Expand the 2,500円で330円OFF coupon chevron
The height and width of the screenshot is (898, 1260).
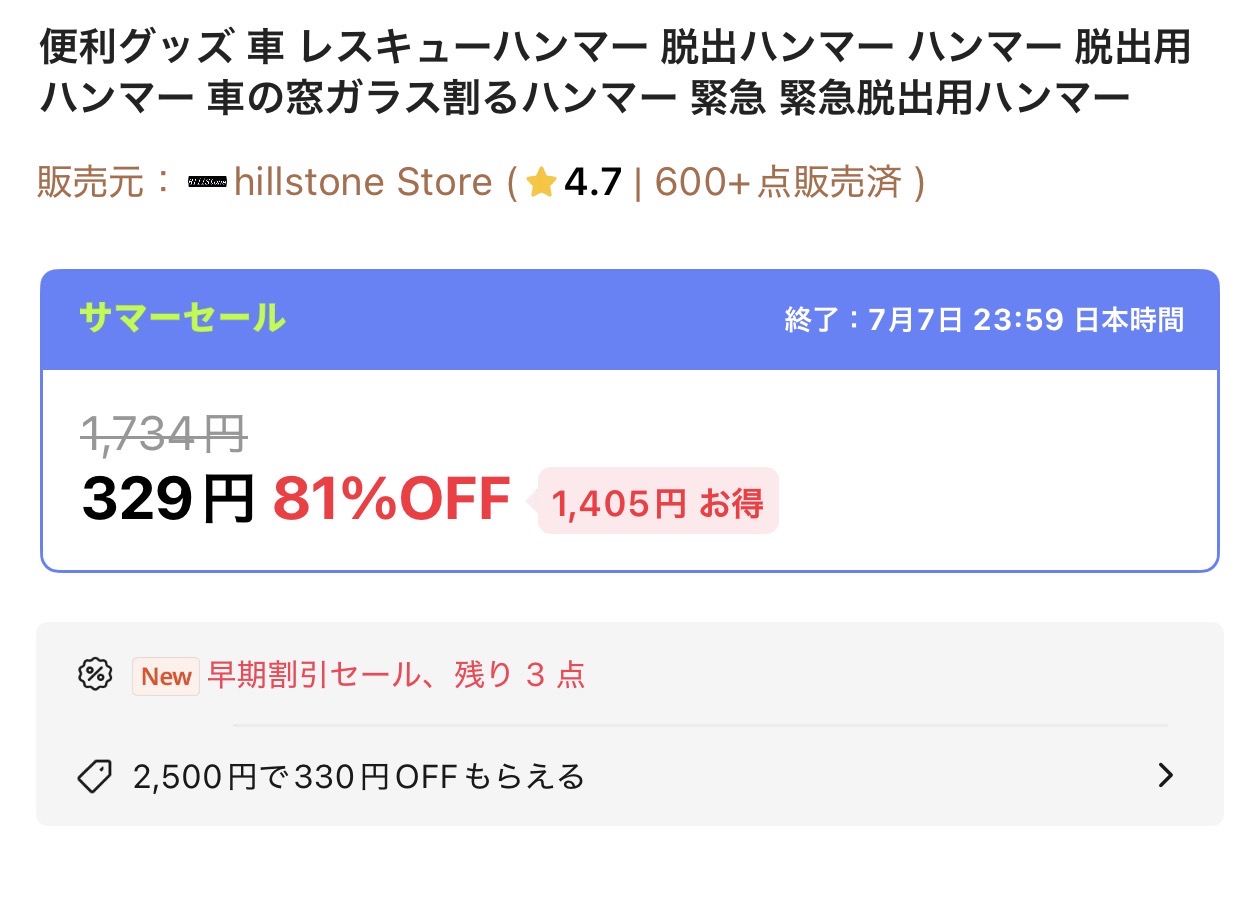(x=1165, y=776)
